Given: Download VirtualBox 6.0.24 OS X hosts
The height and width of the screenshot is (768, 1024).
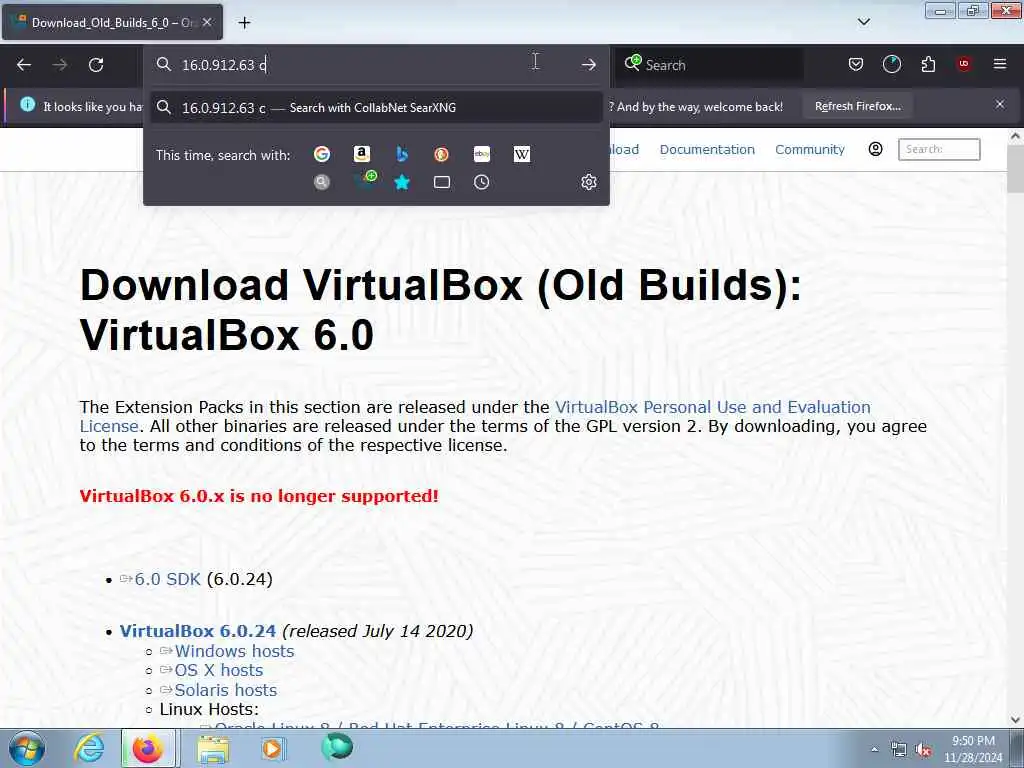Looking at the screenshot, I should click(218, 670).
